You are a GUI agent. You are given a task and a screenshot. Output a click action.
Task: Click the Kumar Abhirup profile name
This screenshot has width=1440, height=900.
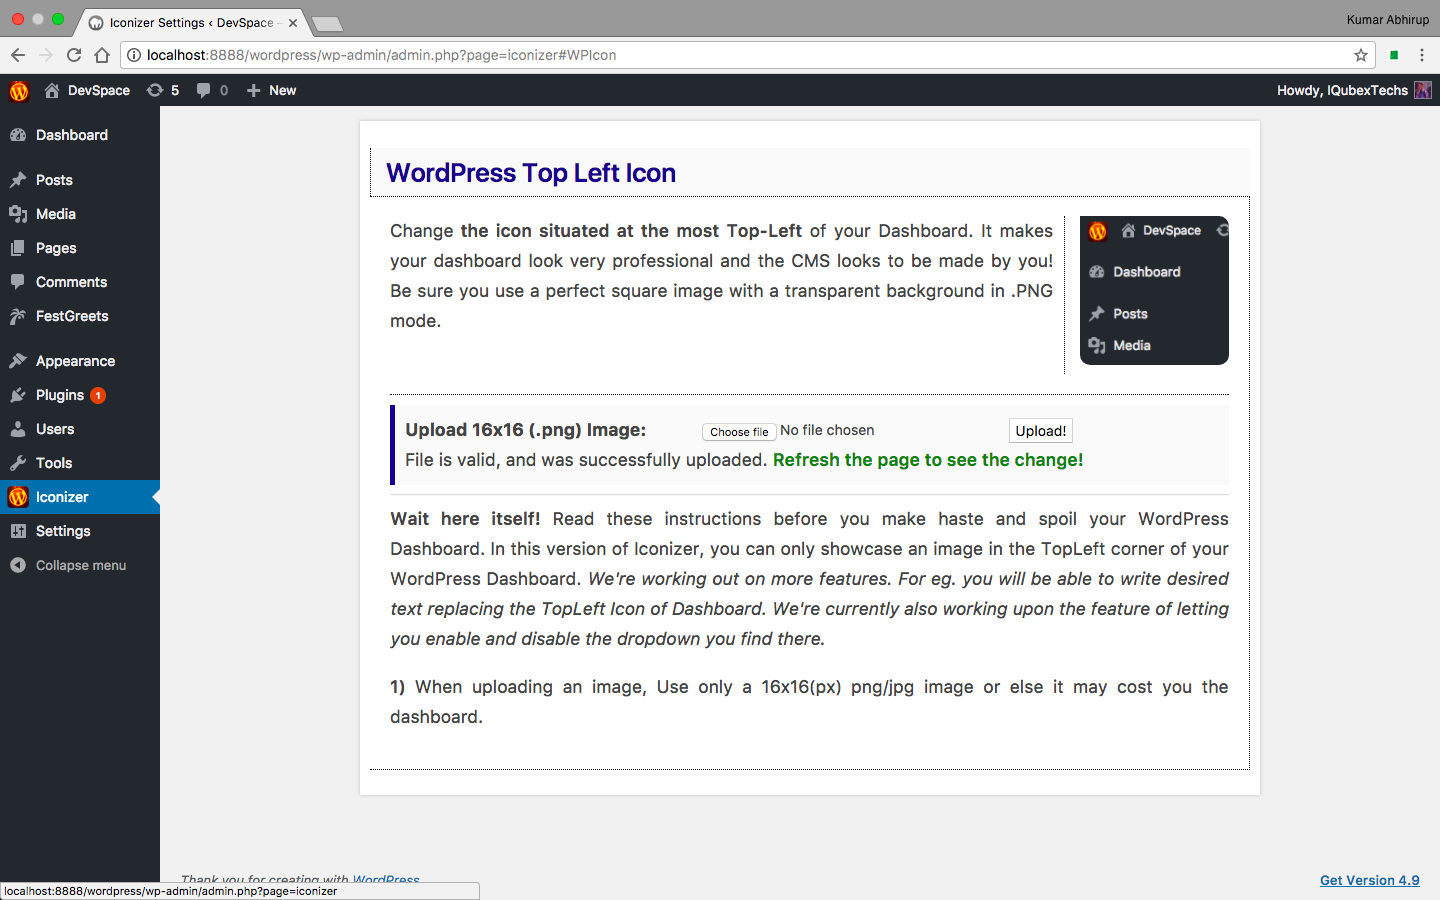point(1388,19)
